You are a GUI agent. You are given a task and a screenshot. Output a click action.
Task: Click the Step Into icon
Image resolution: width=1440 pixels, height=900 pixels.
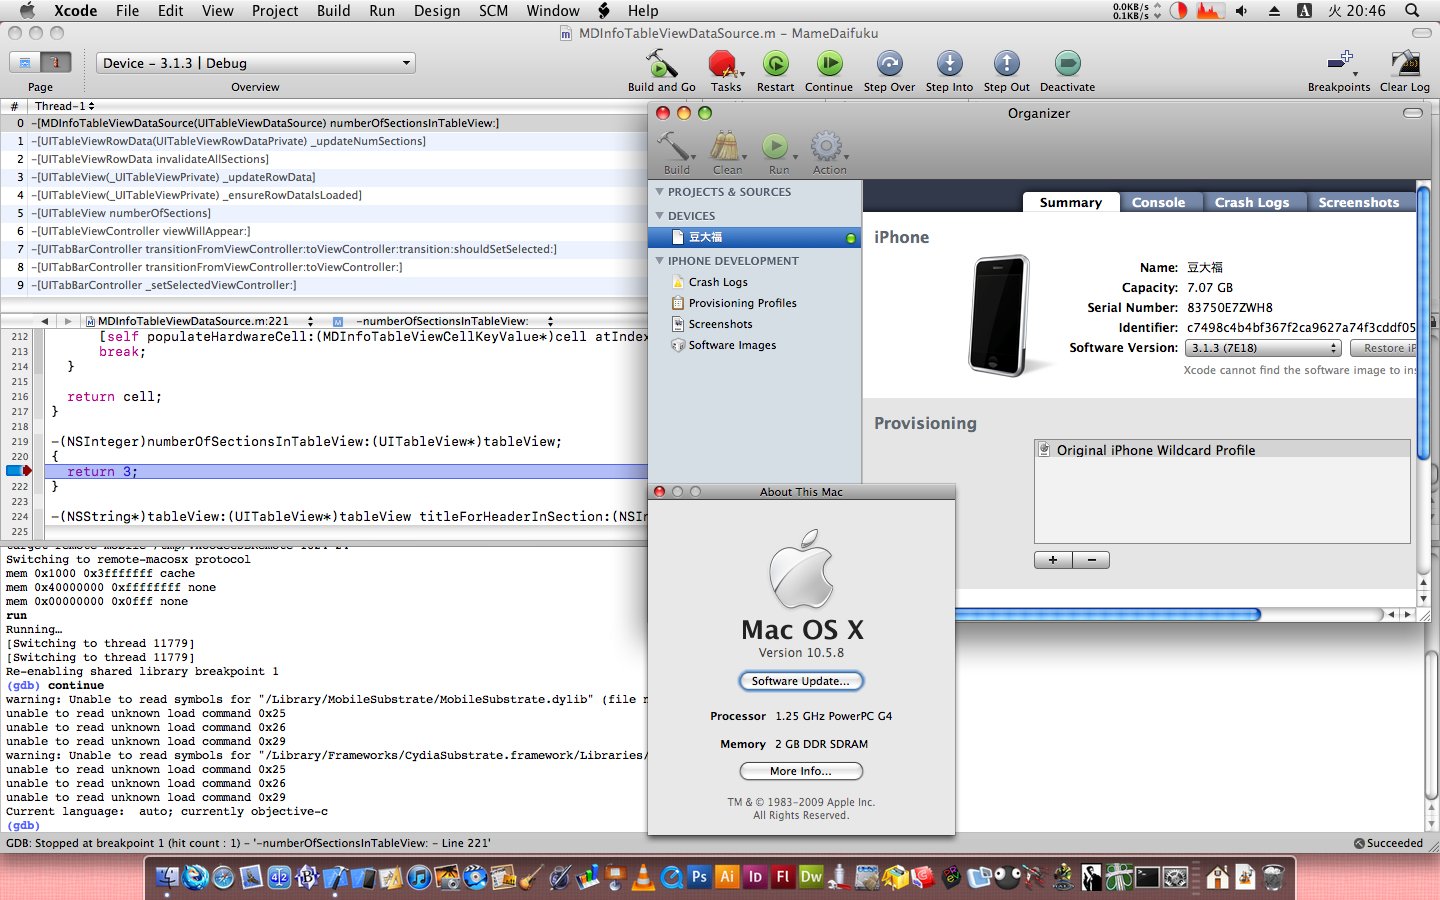[x=949, y=65]
